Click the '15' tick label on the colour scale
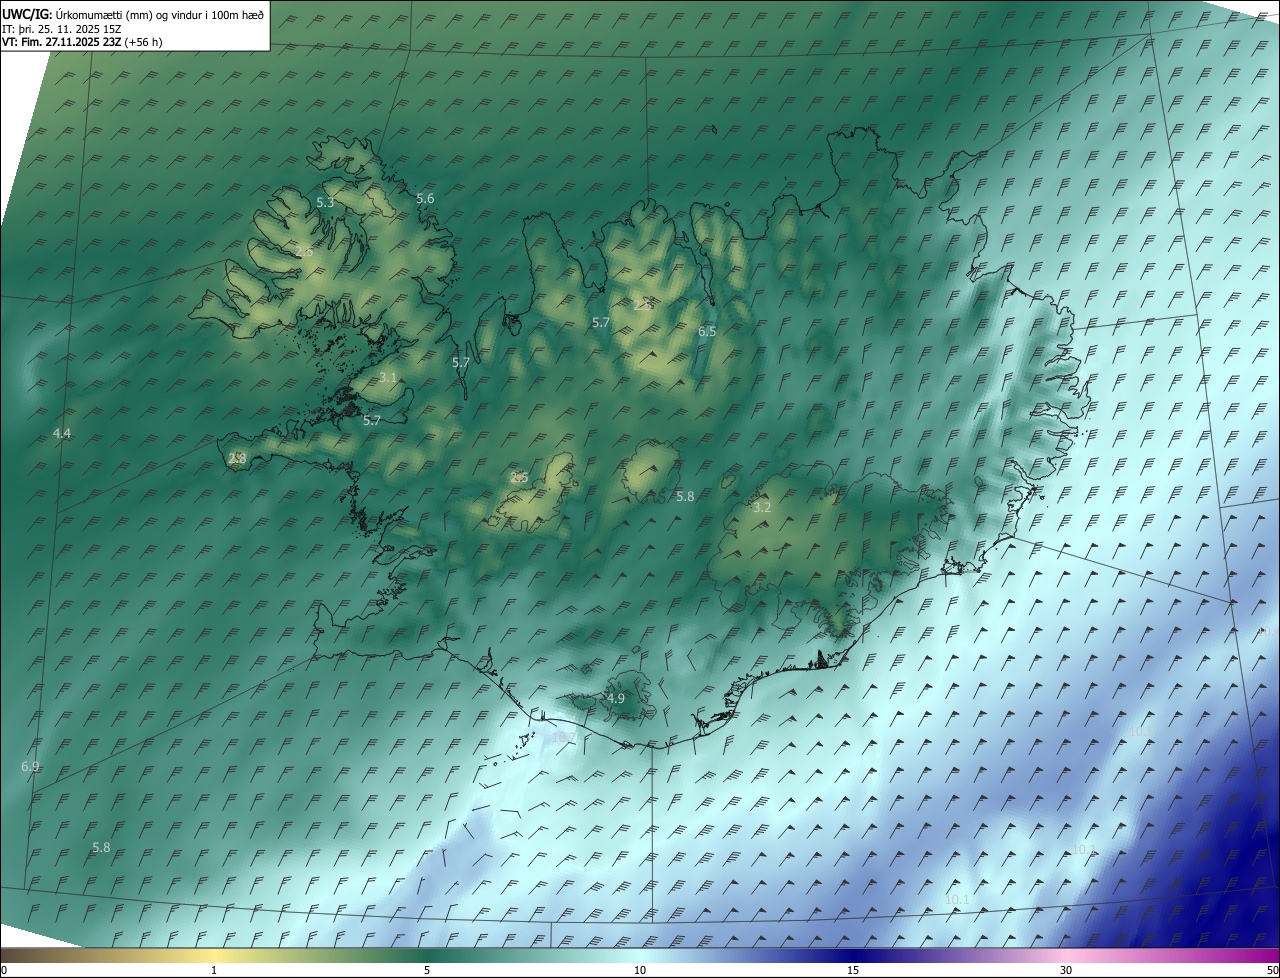 pyautogui.click(x=853, y=970)
